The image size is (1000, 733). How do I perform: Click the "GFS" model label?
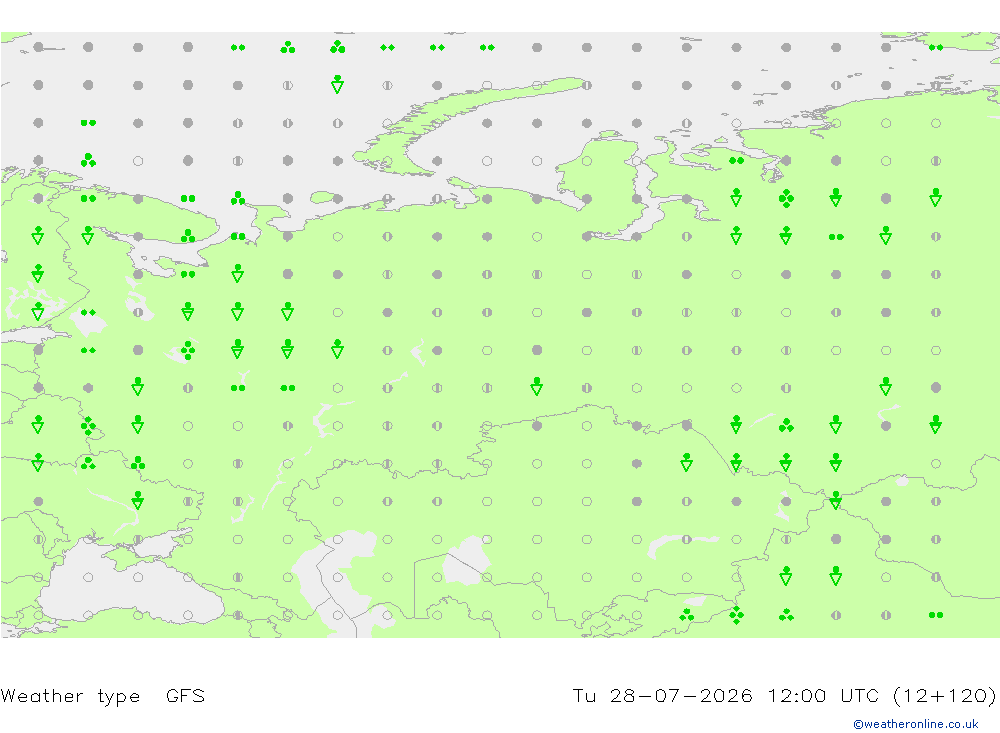pyautogui.click(x=185, y=695)
